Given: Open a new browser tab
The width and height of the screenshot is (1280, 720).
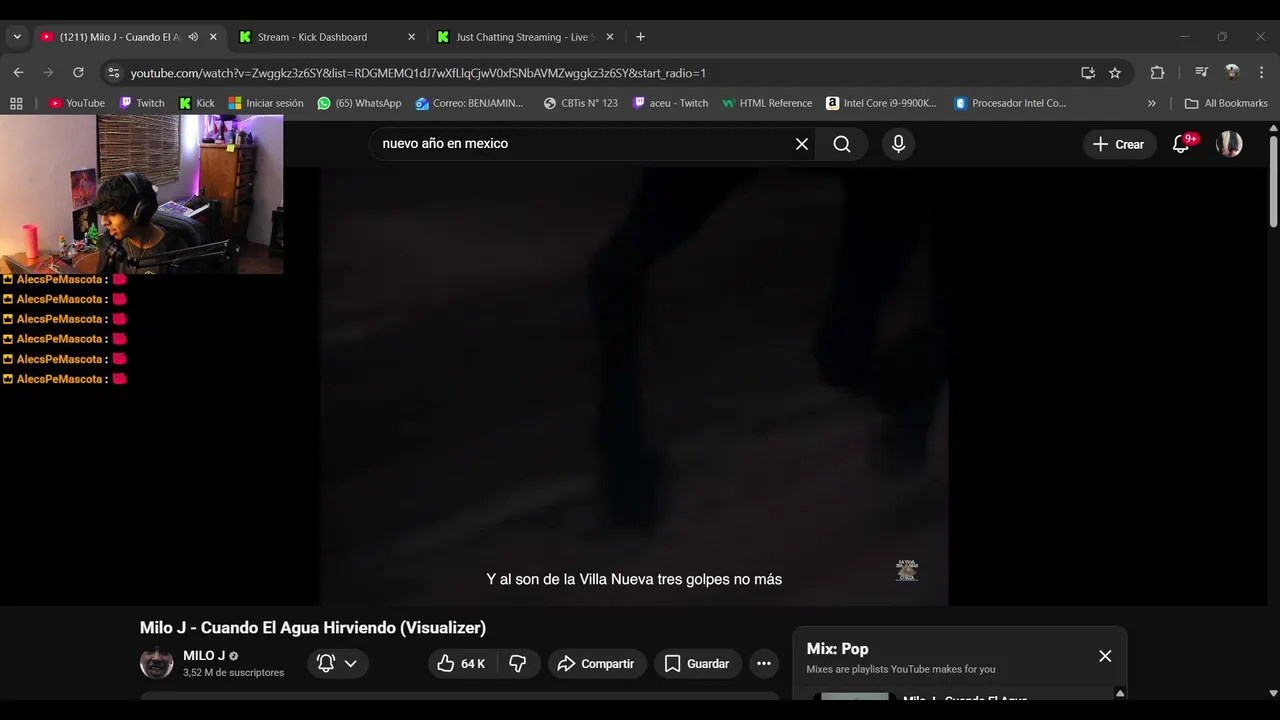Looking at the screenshot, I should pyautogui.click(x=640, y=37).
